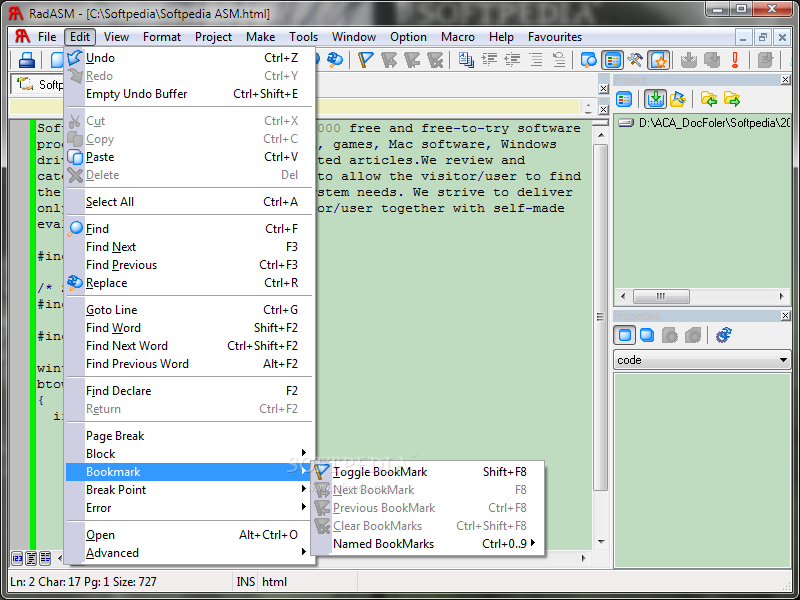Viewport: 800px width, 600px height.
Task: Click the grayed single gear Properties icon
Action: pos(670,335)
